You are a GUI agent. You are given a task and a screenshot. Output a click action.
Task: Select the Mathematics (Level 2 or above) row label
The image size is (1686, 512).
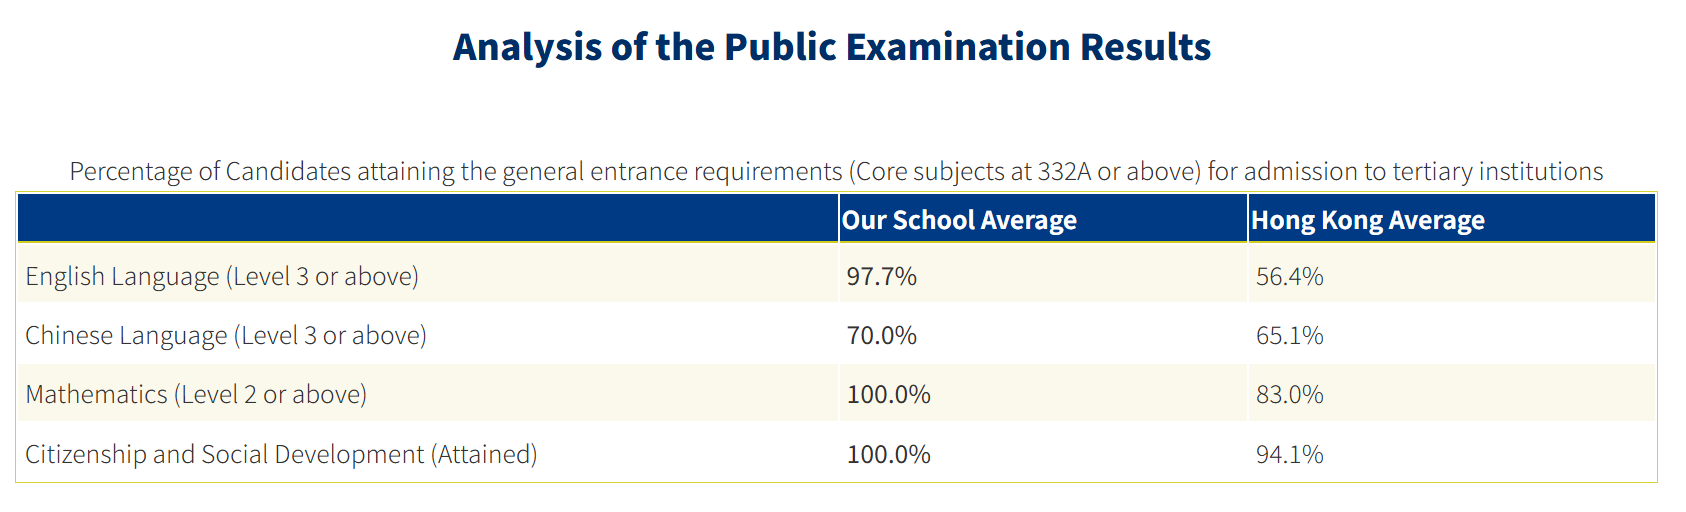pos(196,394)
